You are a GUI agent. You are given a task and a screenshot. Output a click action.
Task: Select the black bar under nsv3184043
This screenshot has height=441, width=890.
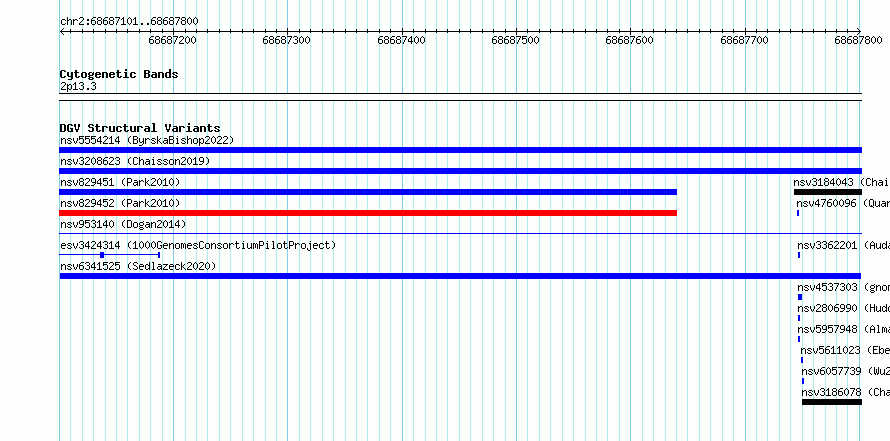pos(828,192)
